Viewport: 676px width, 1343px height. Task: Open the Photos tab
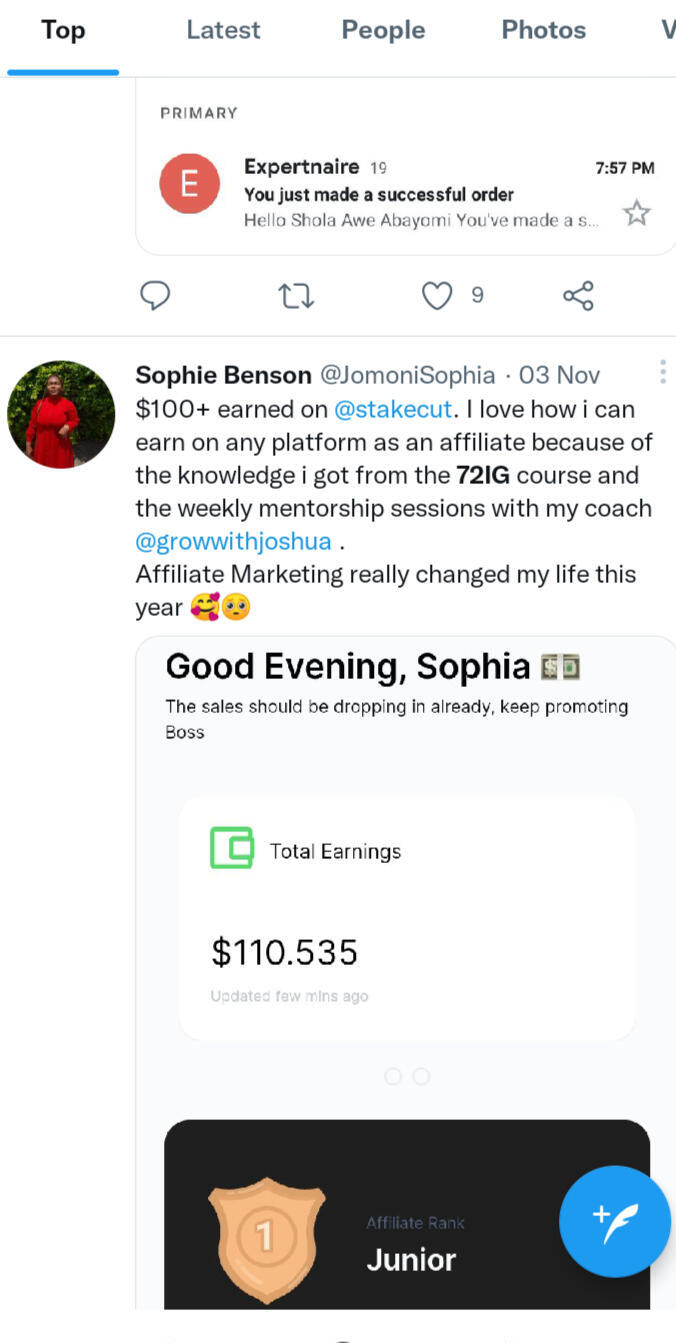[x=543, y=30]
